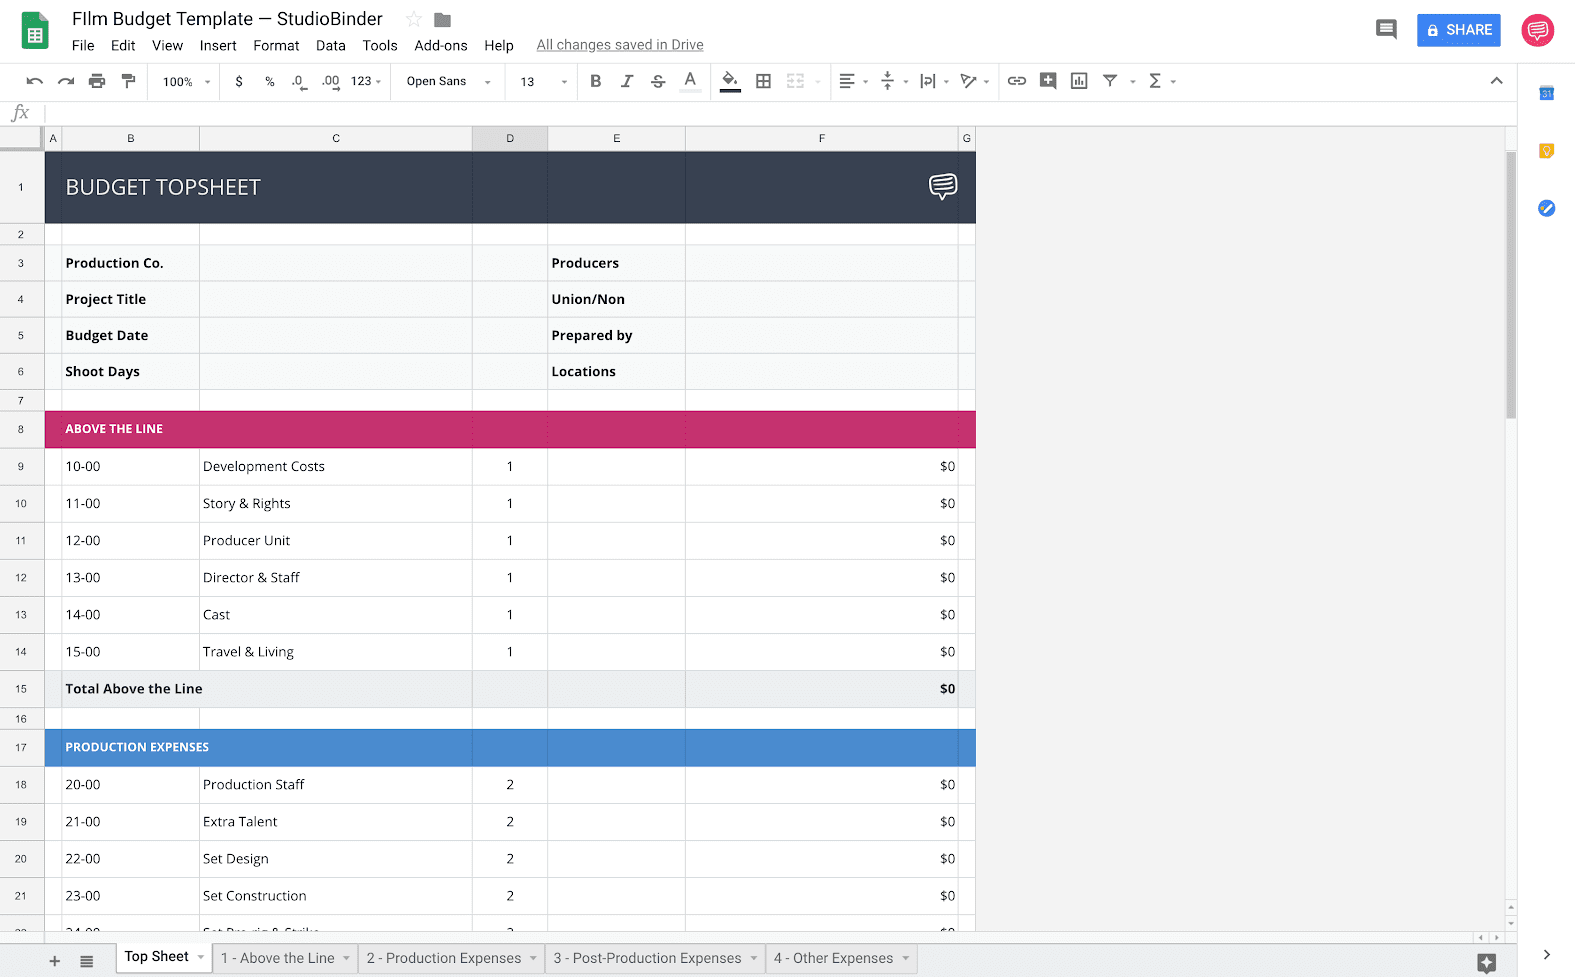1575x977 pixels.
Task: Open the Format menu
Action: pyautogui.click(x=276, y=45)
